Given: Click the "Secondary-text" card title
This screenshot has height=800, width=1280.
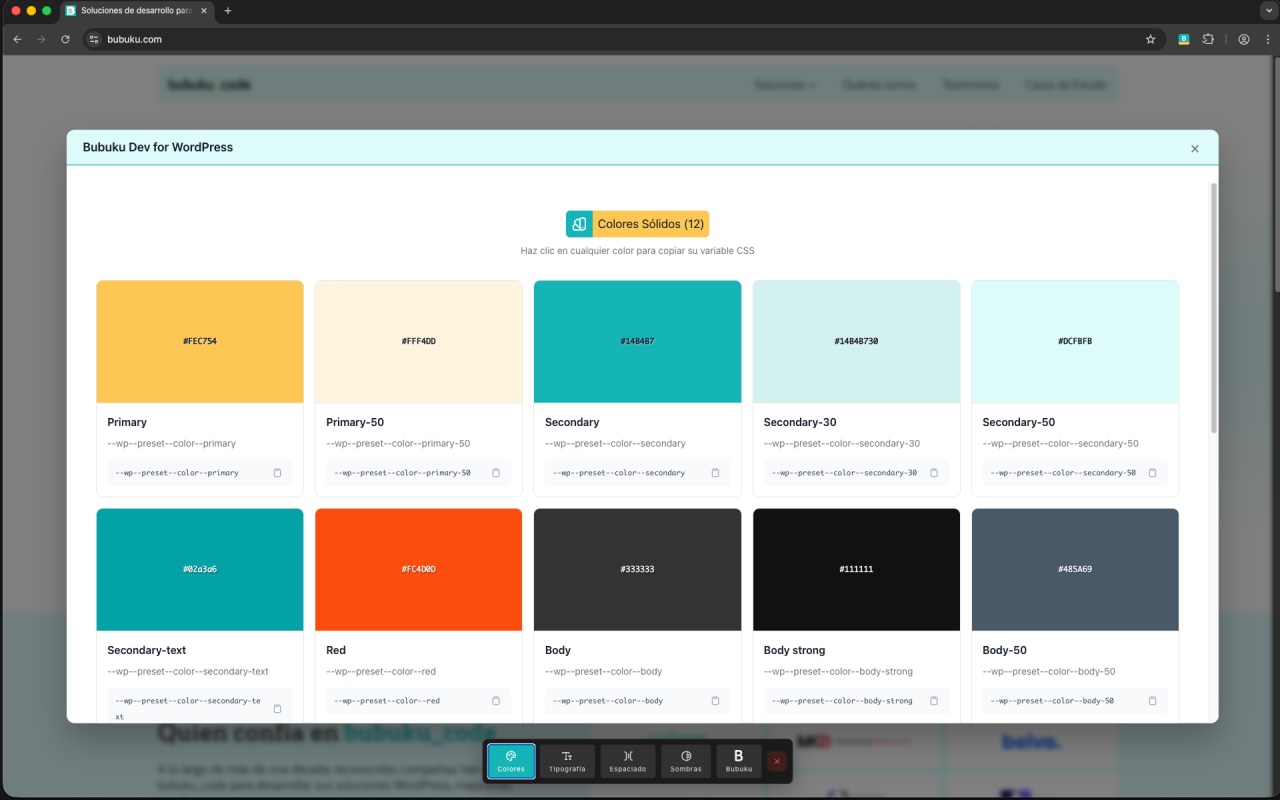Looking at the screenshot, I should coord(147,650).
